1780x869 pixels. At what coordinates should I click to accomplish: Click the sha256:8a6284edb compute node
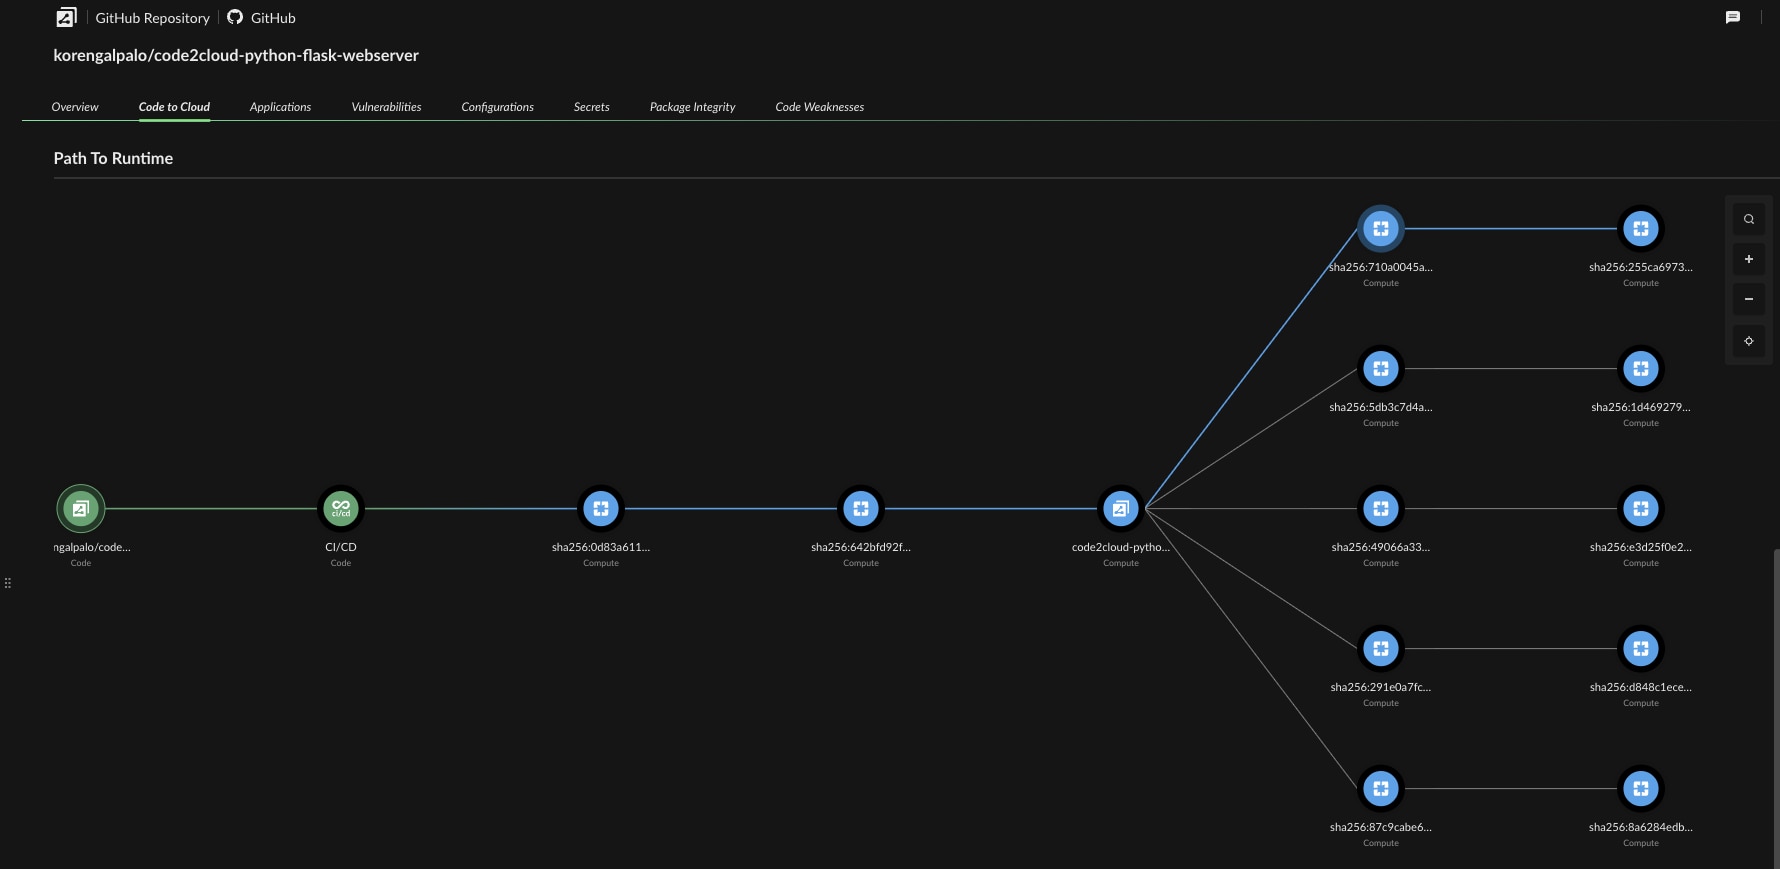(1641, 789)
